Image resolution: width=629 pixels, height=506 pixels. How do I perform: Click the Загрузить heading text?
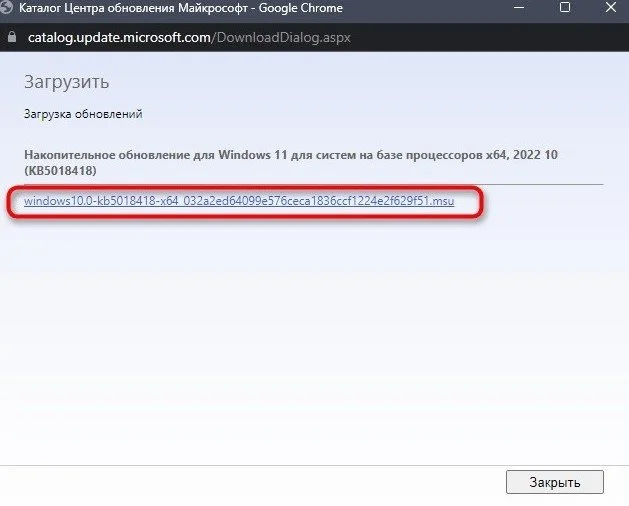[x=67, y=82]
